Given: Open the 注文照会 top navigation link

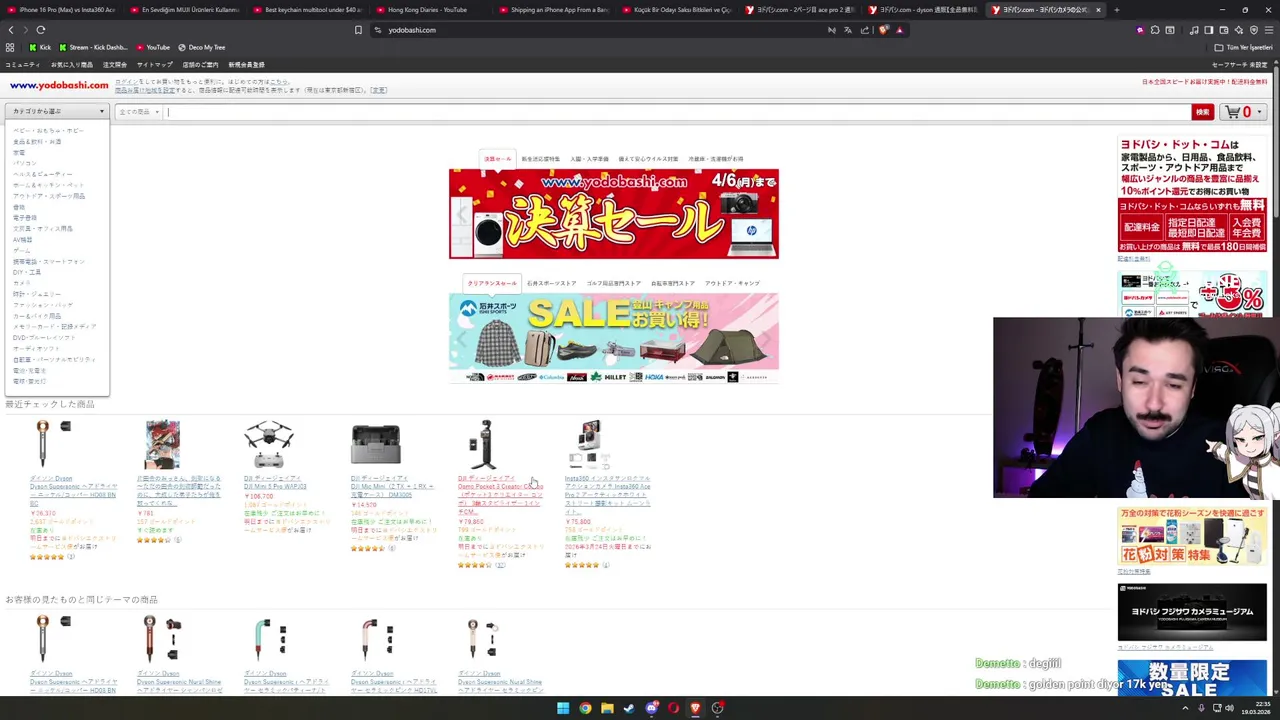Looking at the screenshot, I should click(x=114, y=65).
